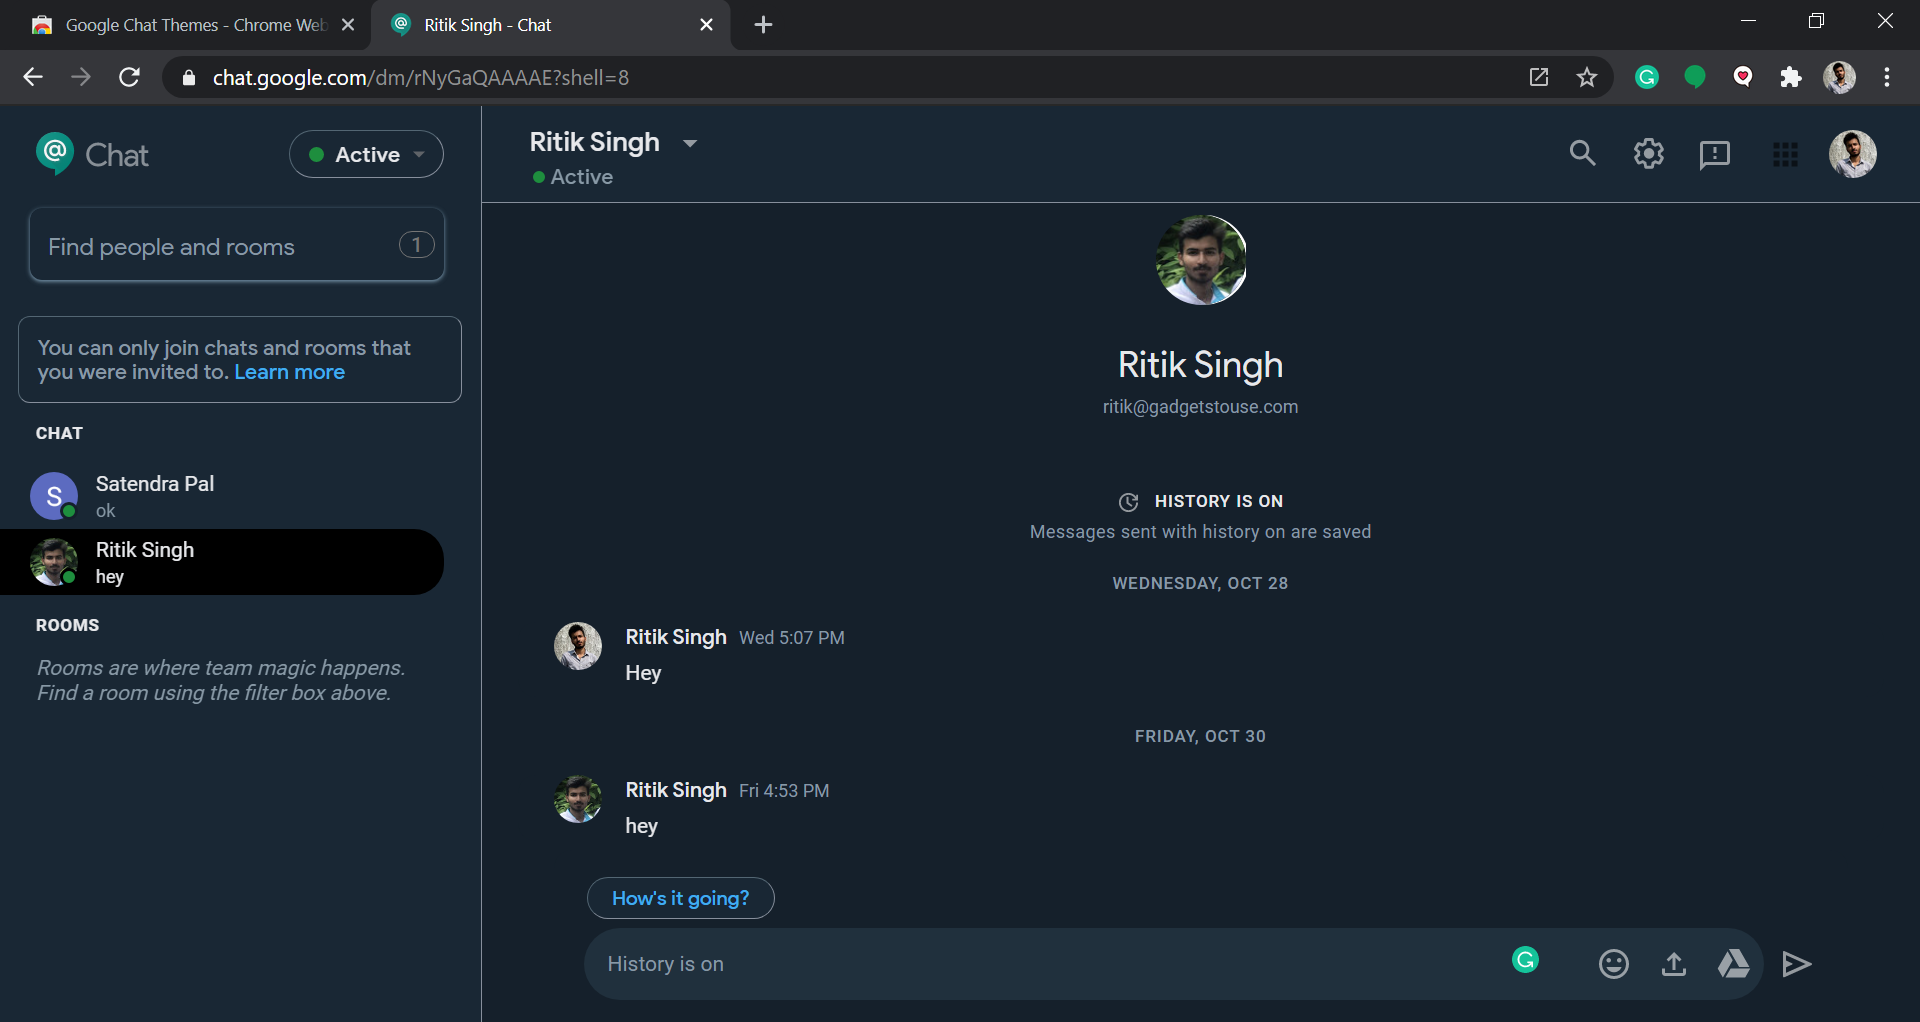Send the message with arrow icon
This screenshot has width=1920, height=1022.
[x=1797, y=964]
